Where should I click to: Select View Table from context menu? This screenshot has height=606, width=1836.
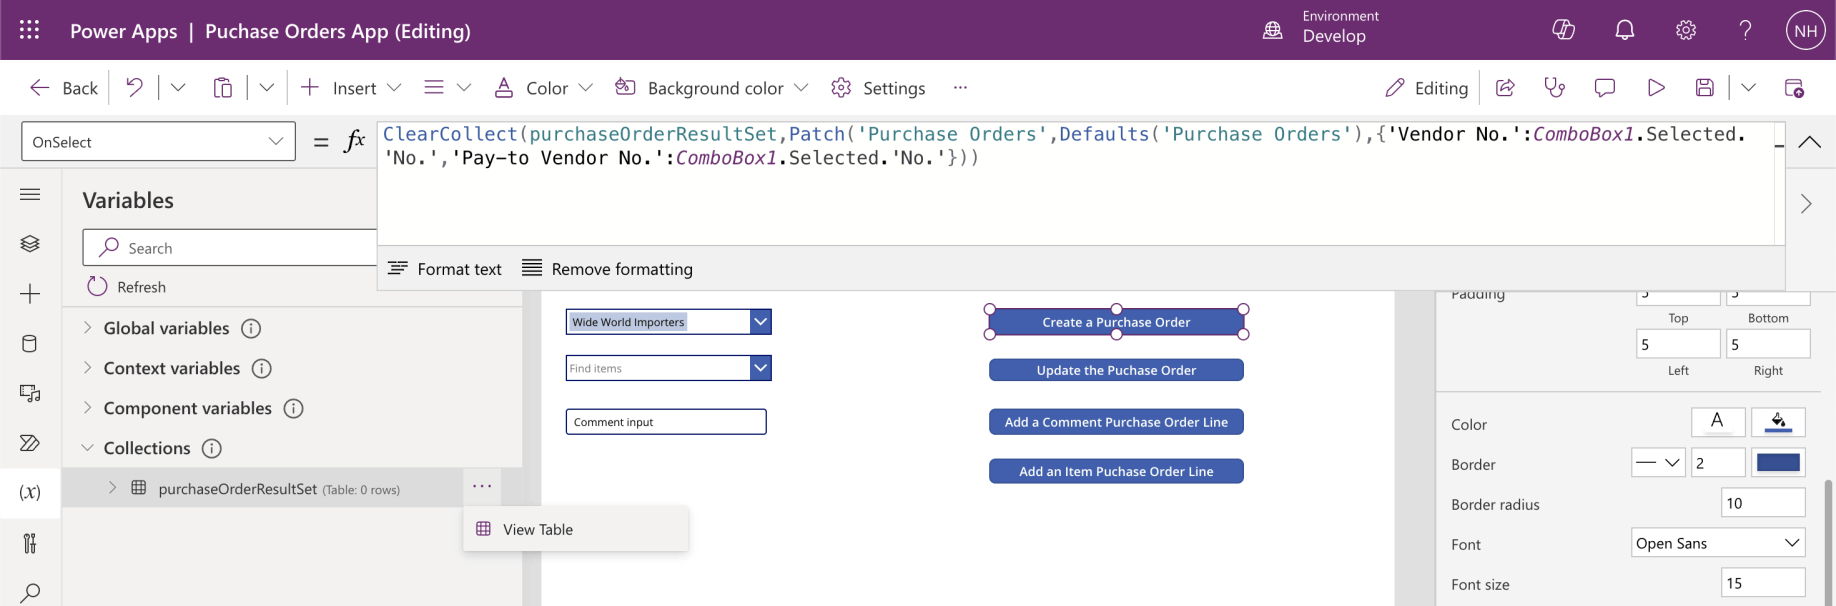point(537,529)
